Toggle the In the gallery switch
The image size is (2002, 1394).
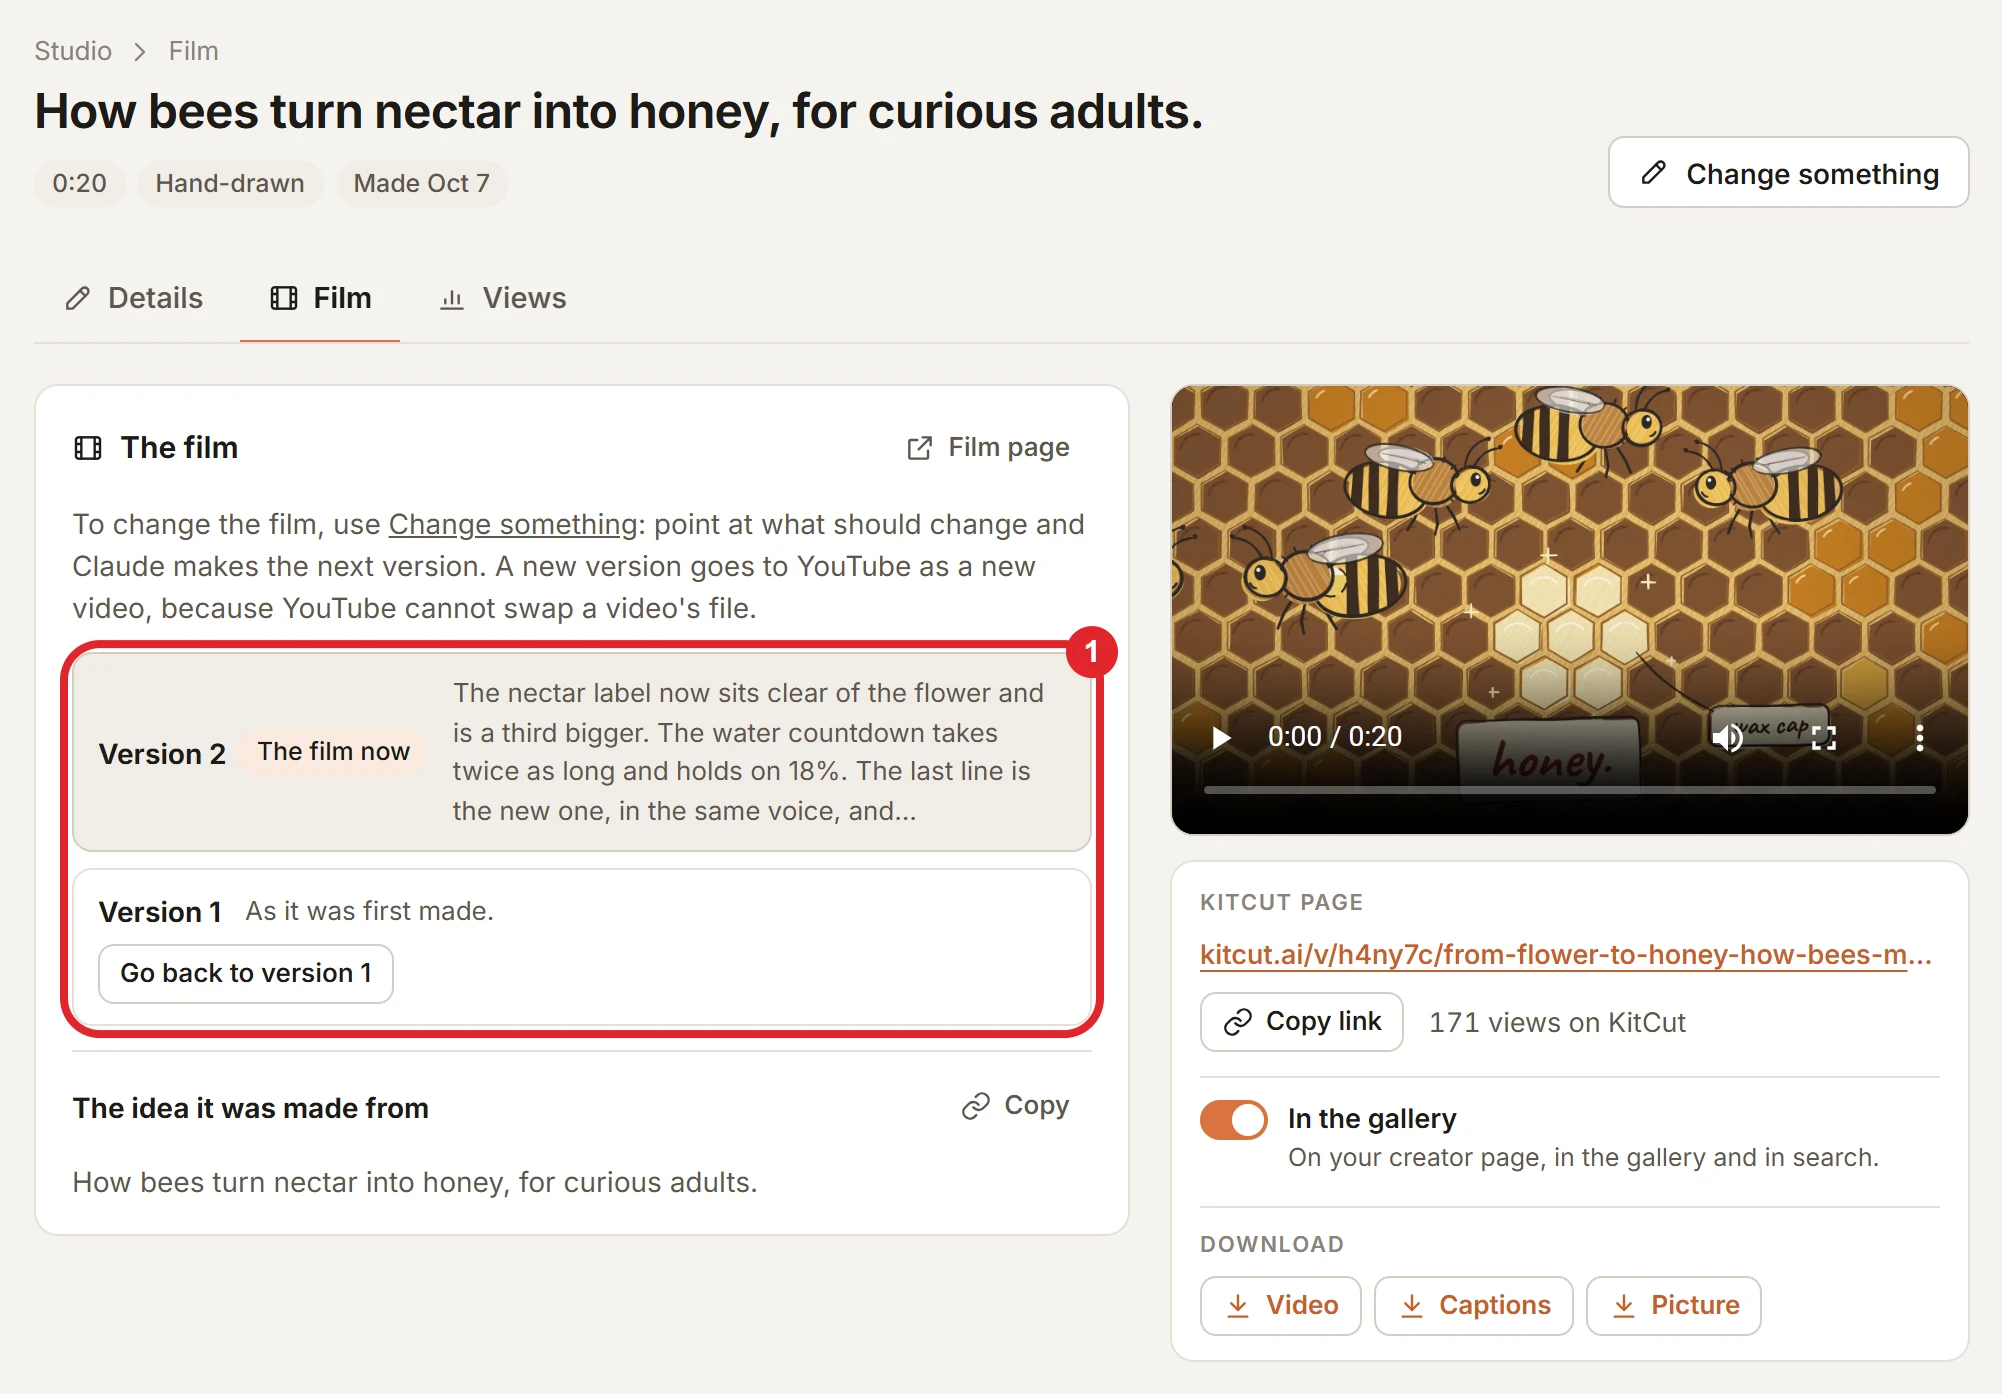pyautogui.click(x=1233, y=1120)
